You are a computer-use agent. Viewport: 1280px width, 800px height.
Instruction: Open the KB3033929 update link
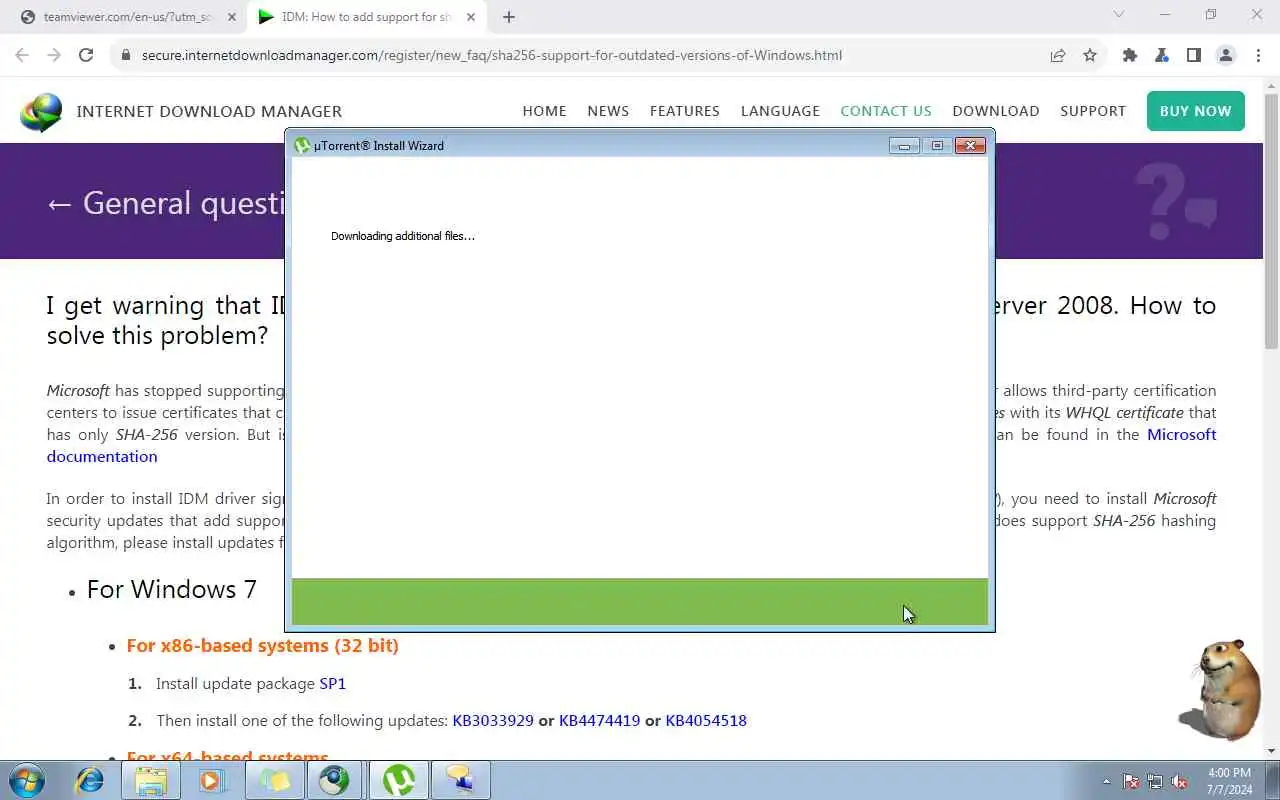click(493, 720)
